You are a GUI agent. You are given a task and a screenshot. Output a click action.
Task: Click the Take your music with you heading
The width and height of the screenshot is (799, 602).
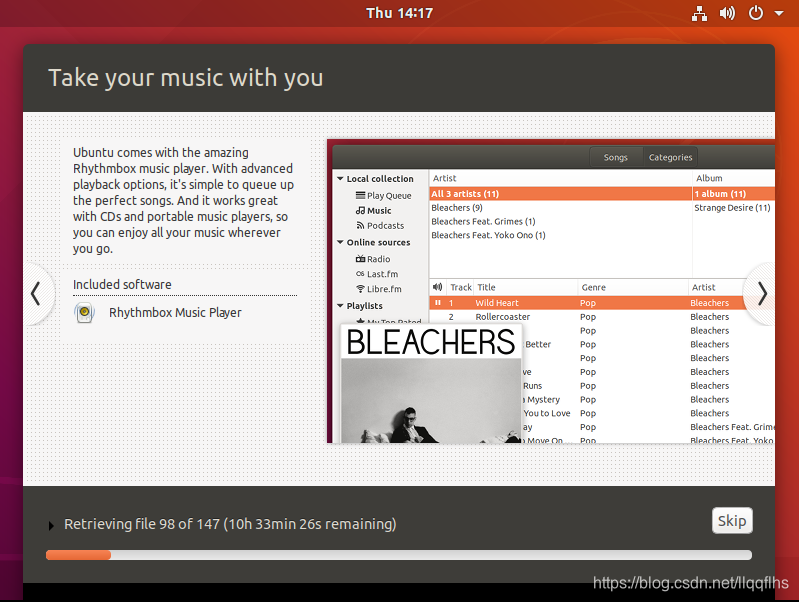coord(185,78)
